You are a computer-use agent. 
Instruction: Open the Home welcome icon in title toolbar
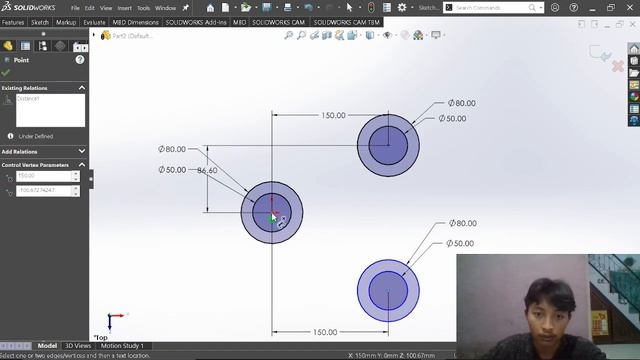click(210, 8)
